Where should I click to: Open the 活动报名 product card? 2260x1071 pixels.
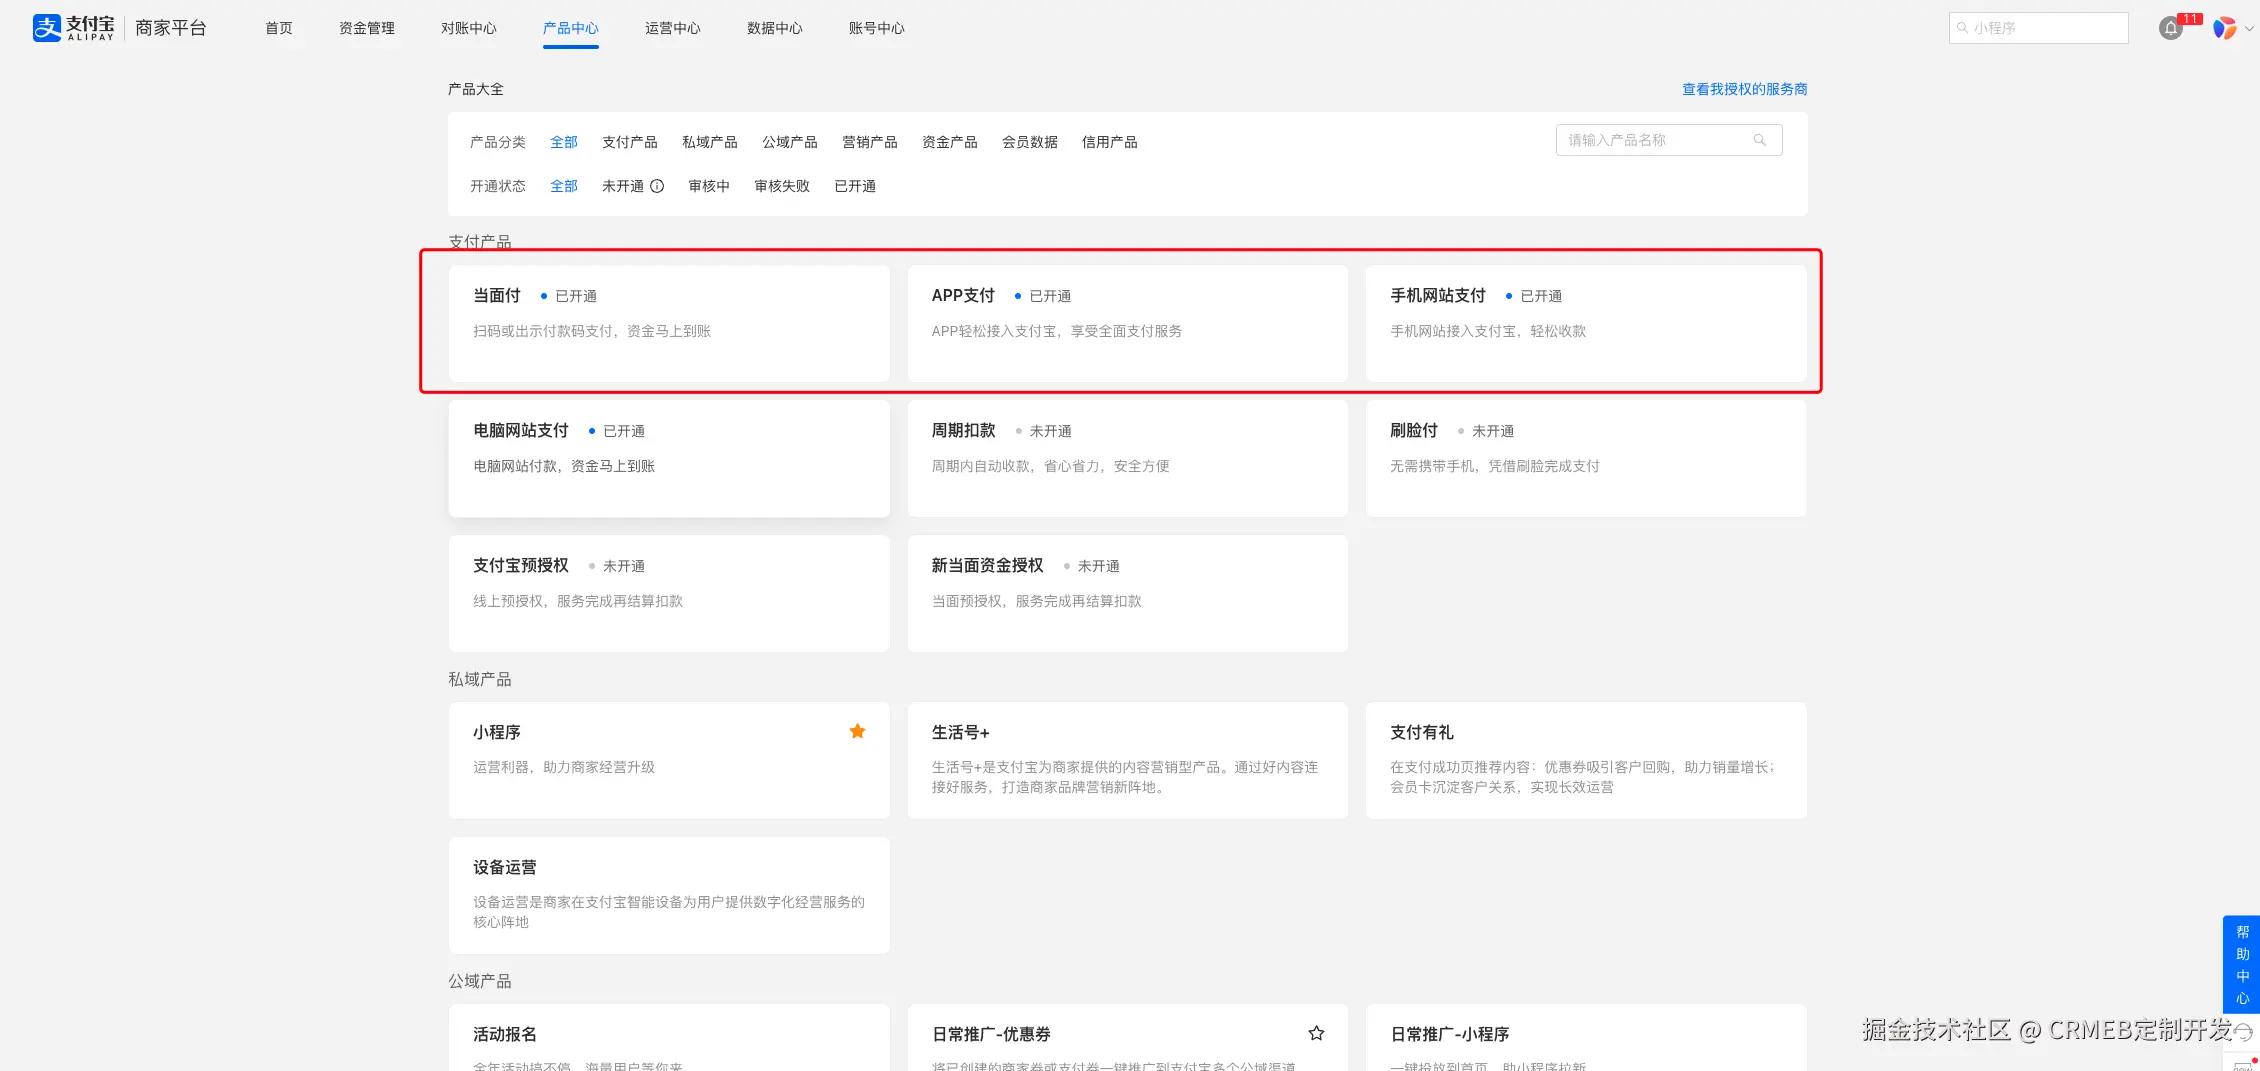[x=669, y=1038]
